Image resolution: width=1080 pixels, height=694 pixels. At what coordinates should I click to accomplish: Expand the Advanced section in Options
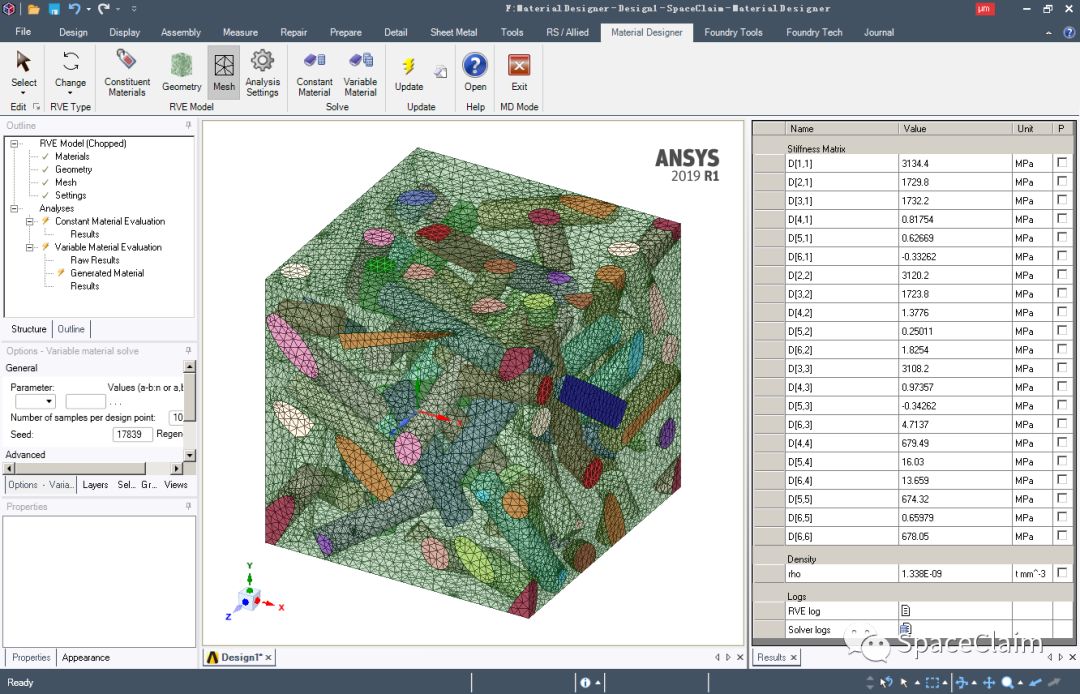(25, 454)
